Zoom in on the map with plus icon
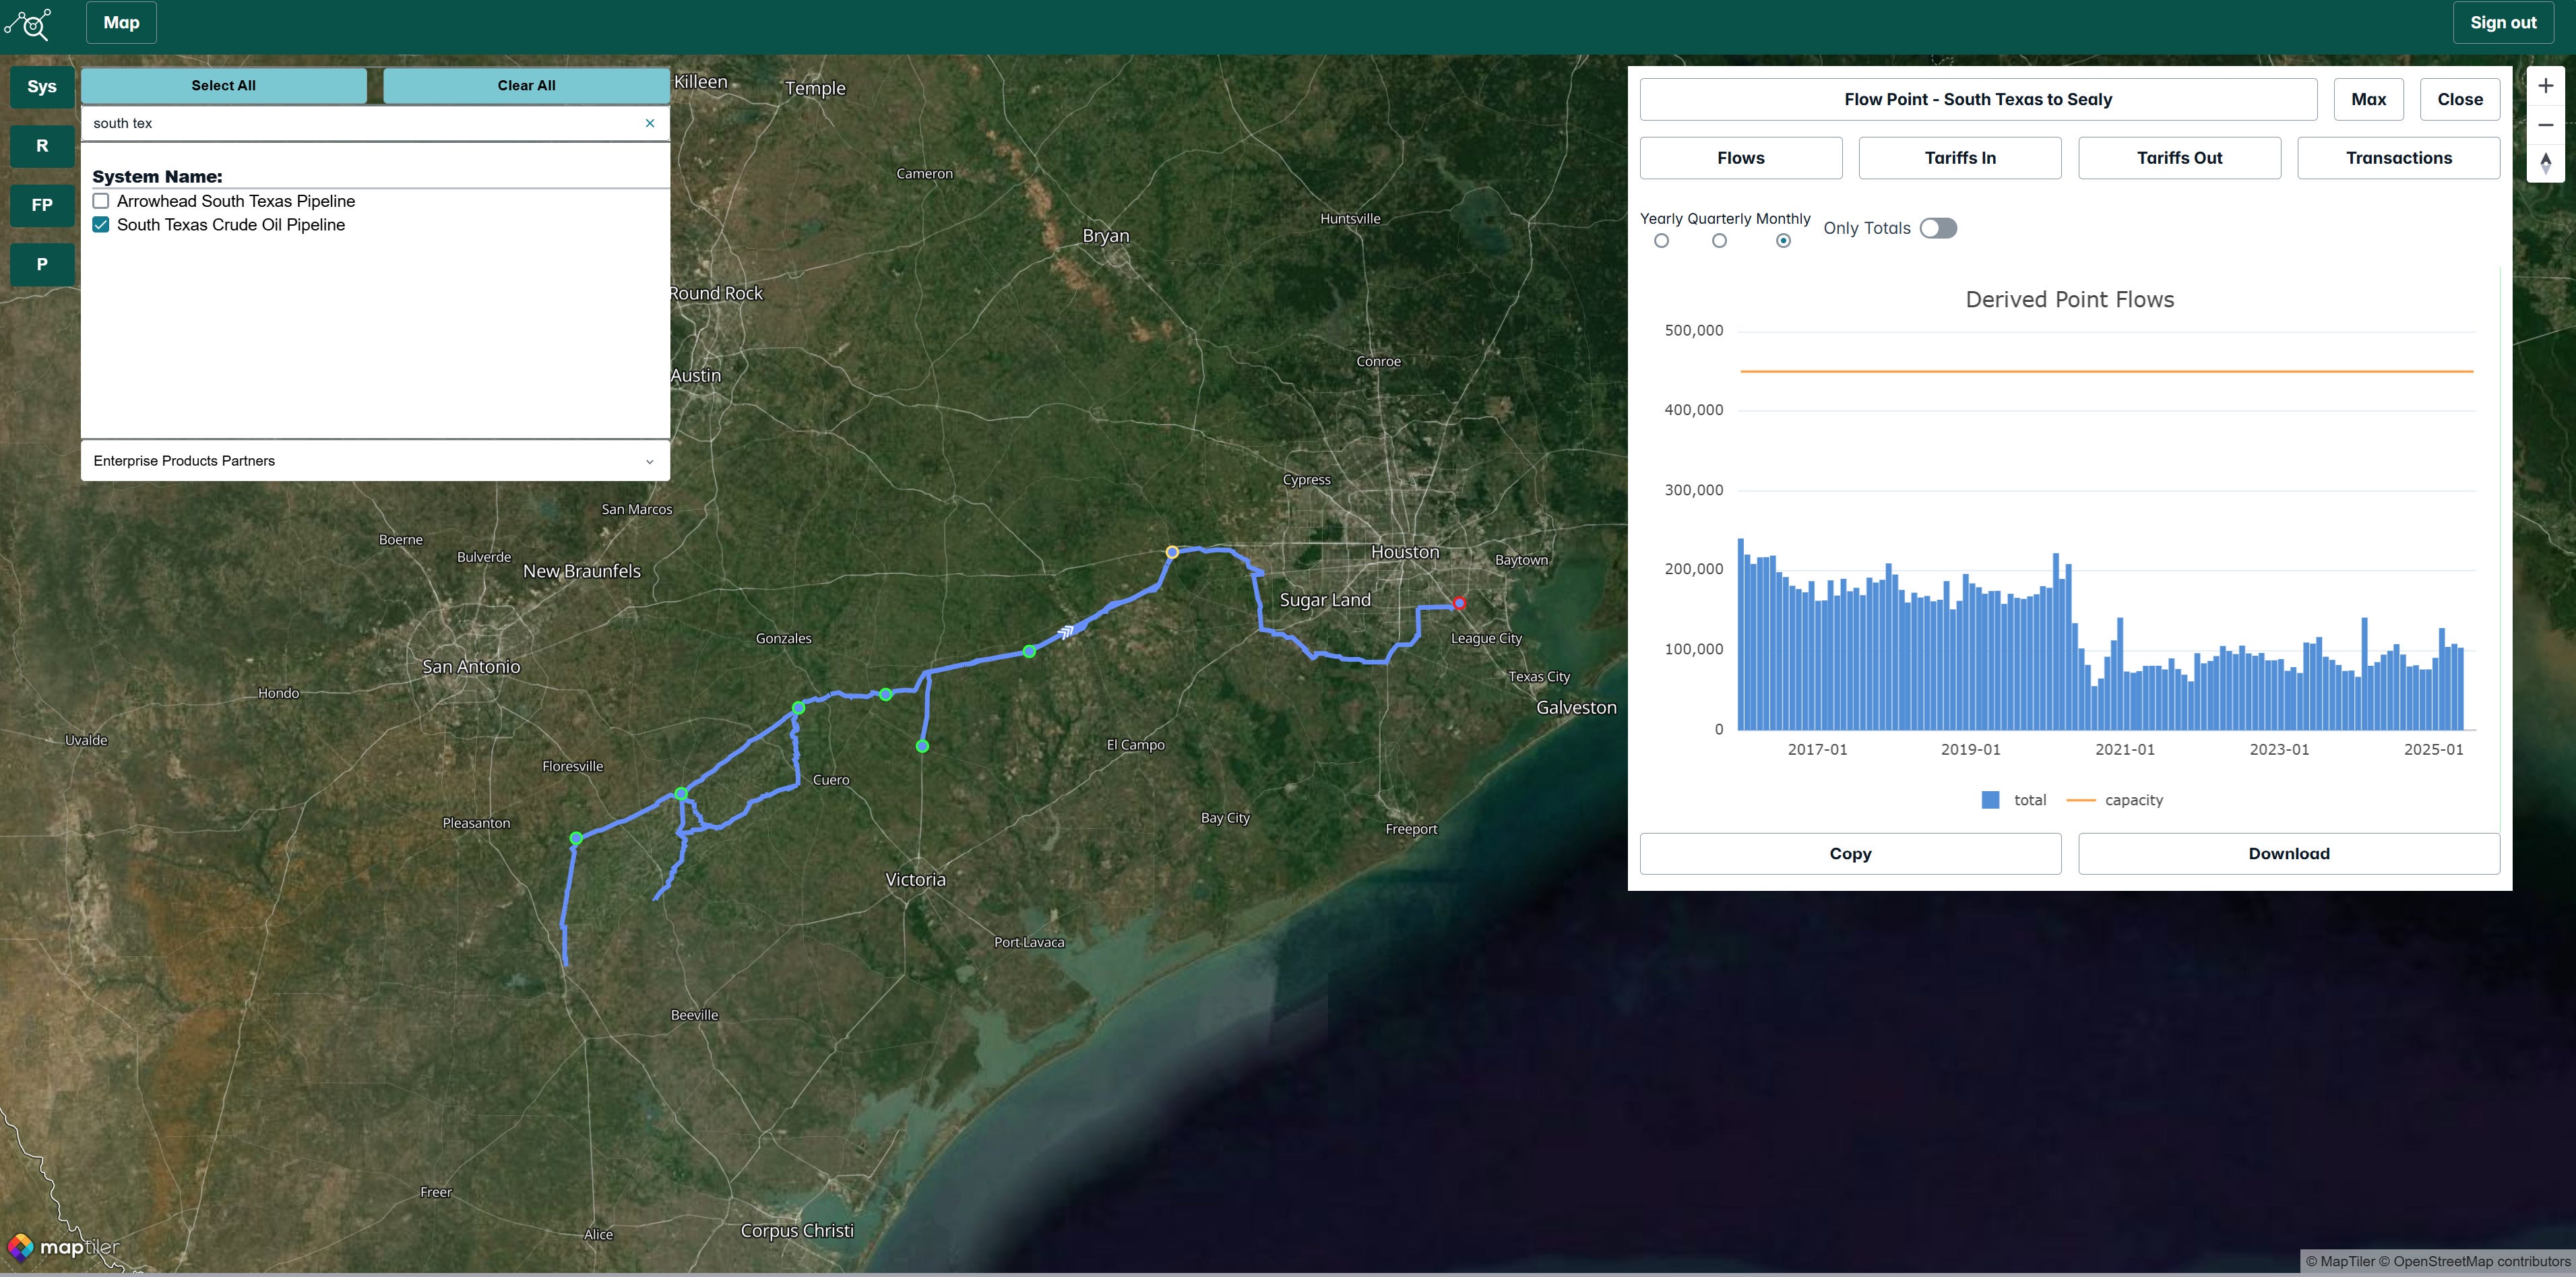 tap(2545, 86)
